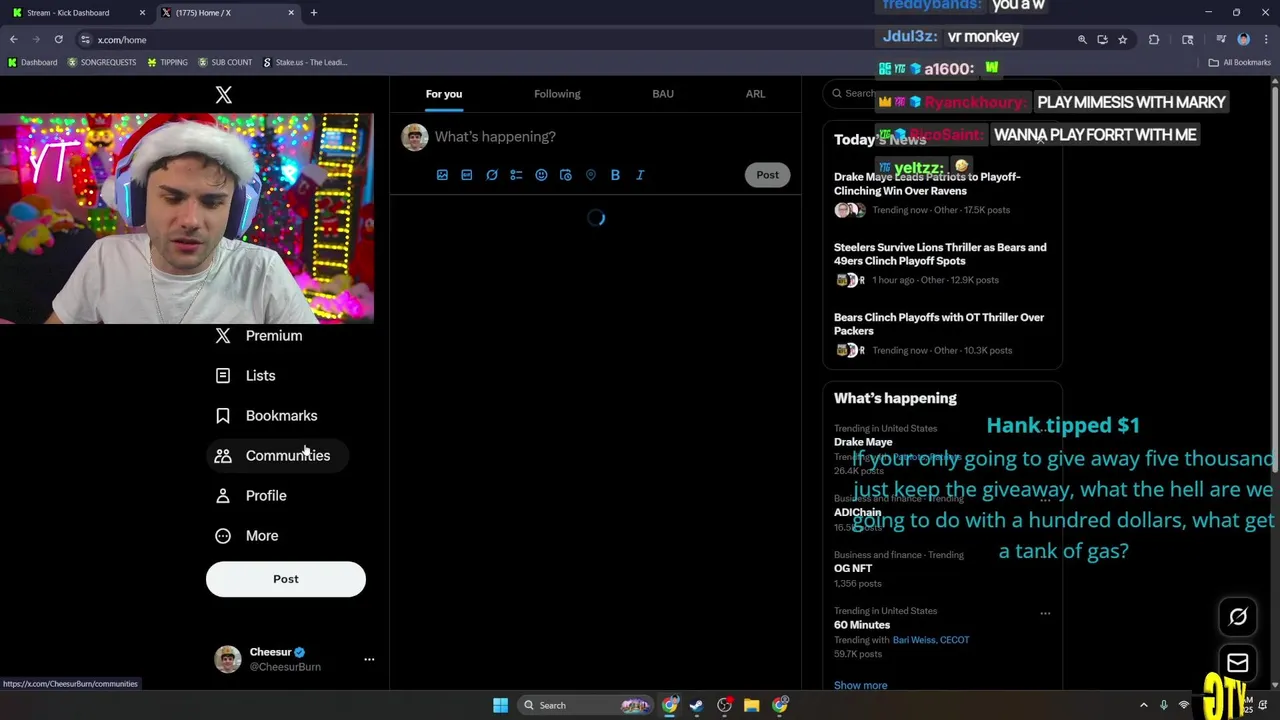Add a poll to the post
The height and width of the screenshot is (720, 1280).
coord(516,175)
